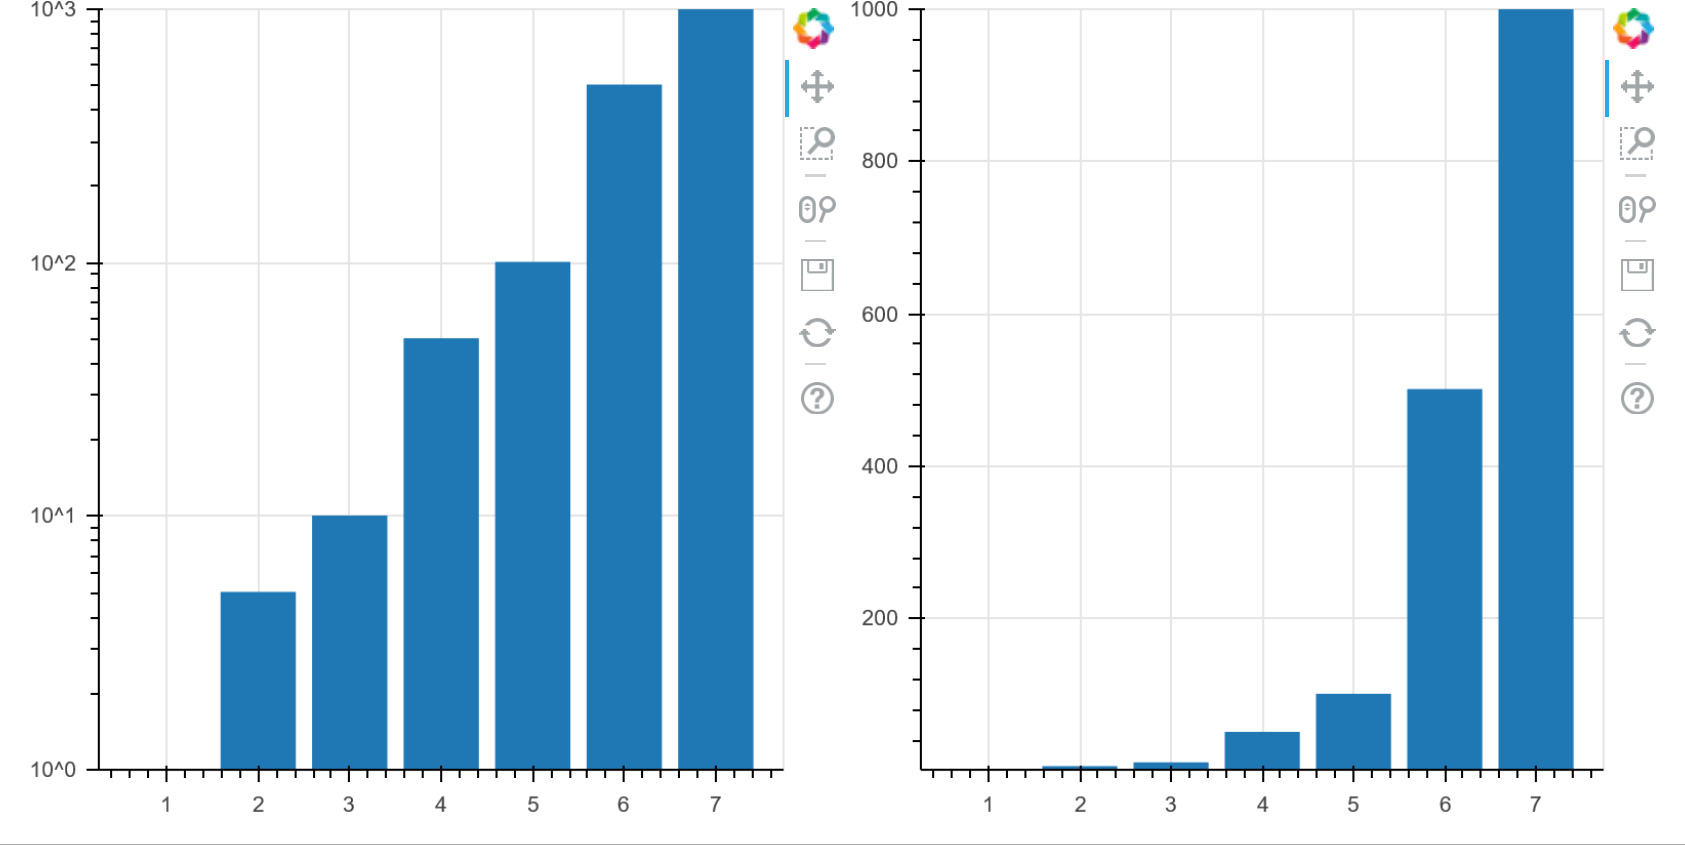Click the 600 y-axis label
The height and width of the screenshot is (845, 1685).
point(880,314)
